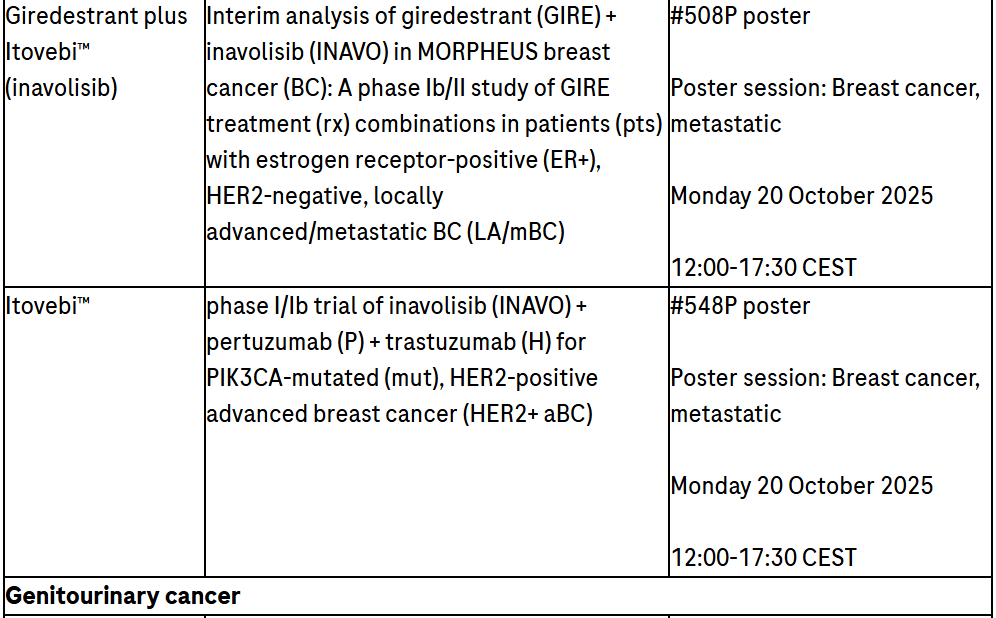Click the PIK3CA-mutated text

tap(290, 377)
